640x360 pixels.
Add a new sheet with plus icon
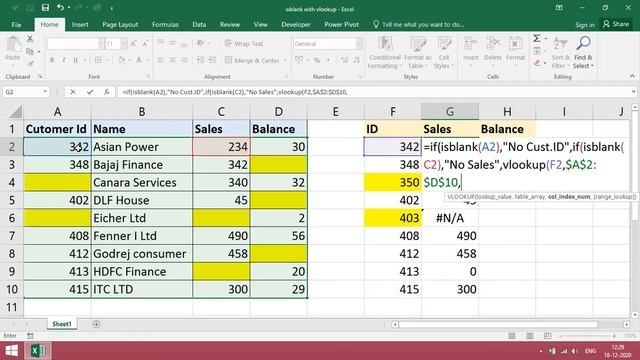96,324
